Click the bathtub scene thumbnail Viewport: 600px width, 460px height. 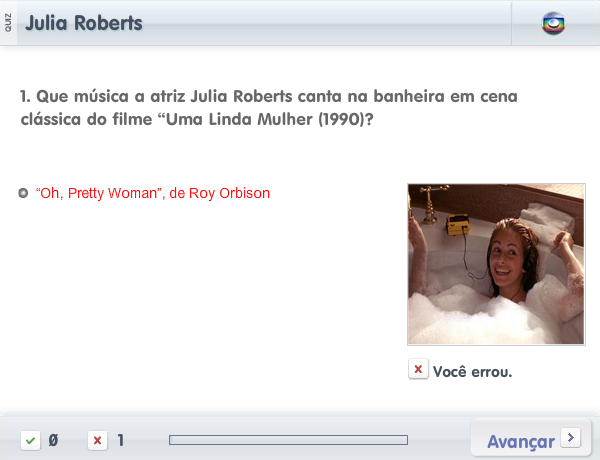pyautogui.click(x=496, y=264)
